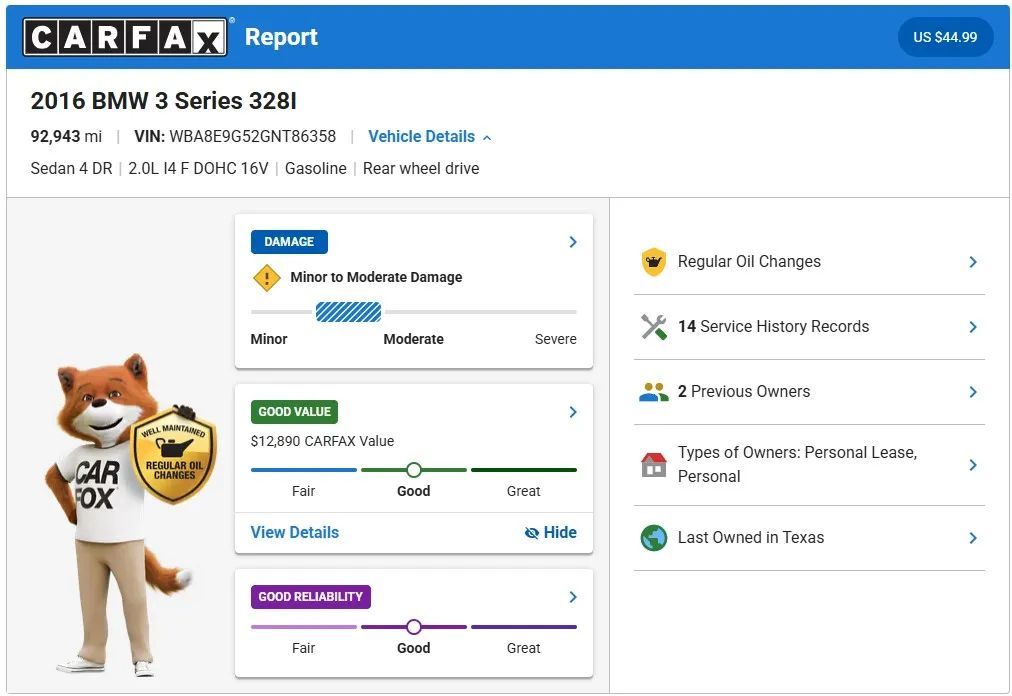Image resolution: width=1012 pixels, height=696 pixels.
Task: Click the yellow damage warning diamond icon
Action: tap(267, 278)
